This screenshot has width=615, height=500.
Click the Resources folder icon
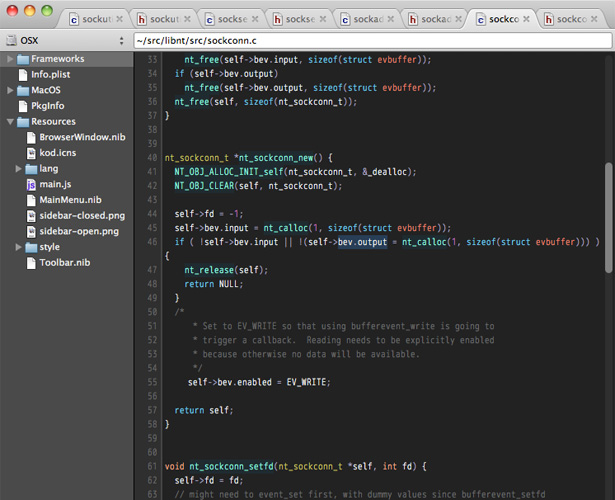point(23,122)
